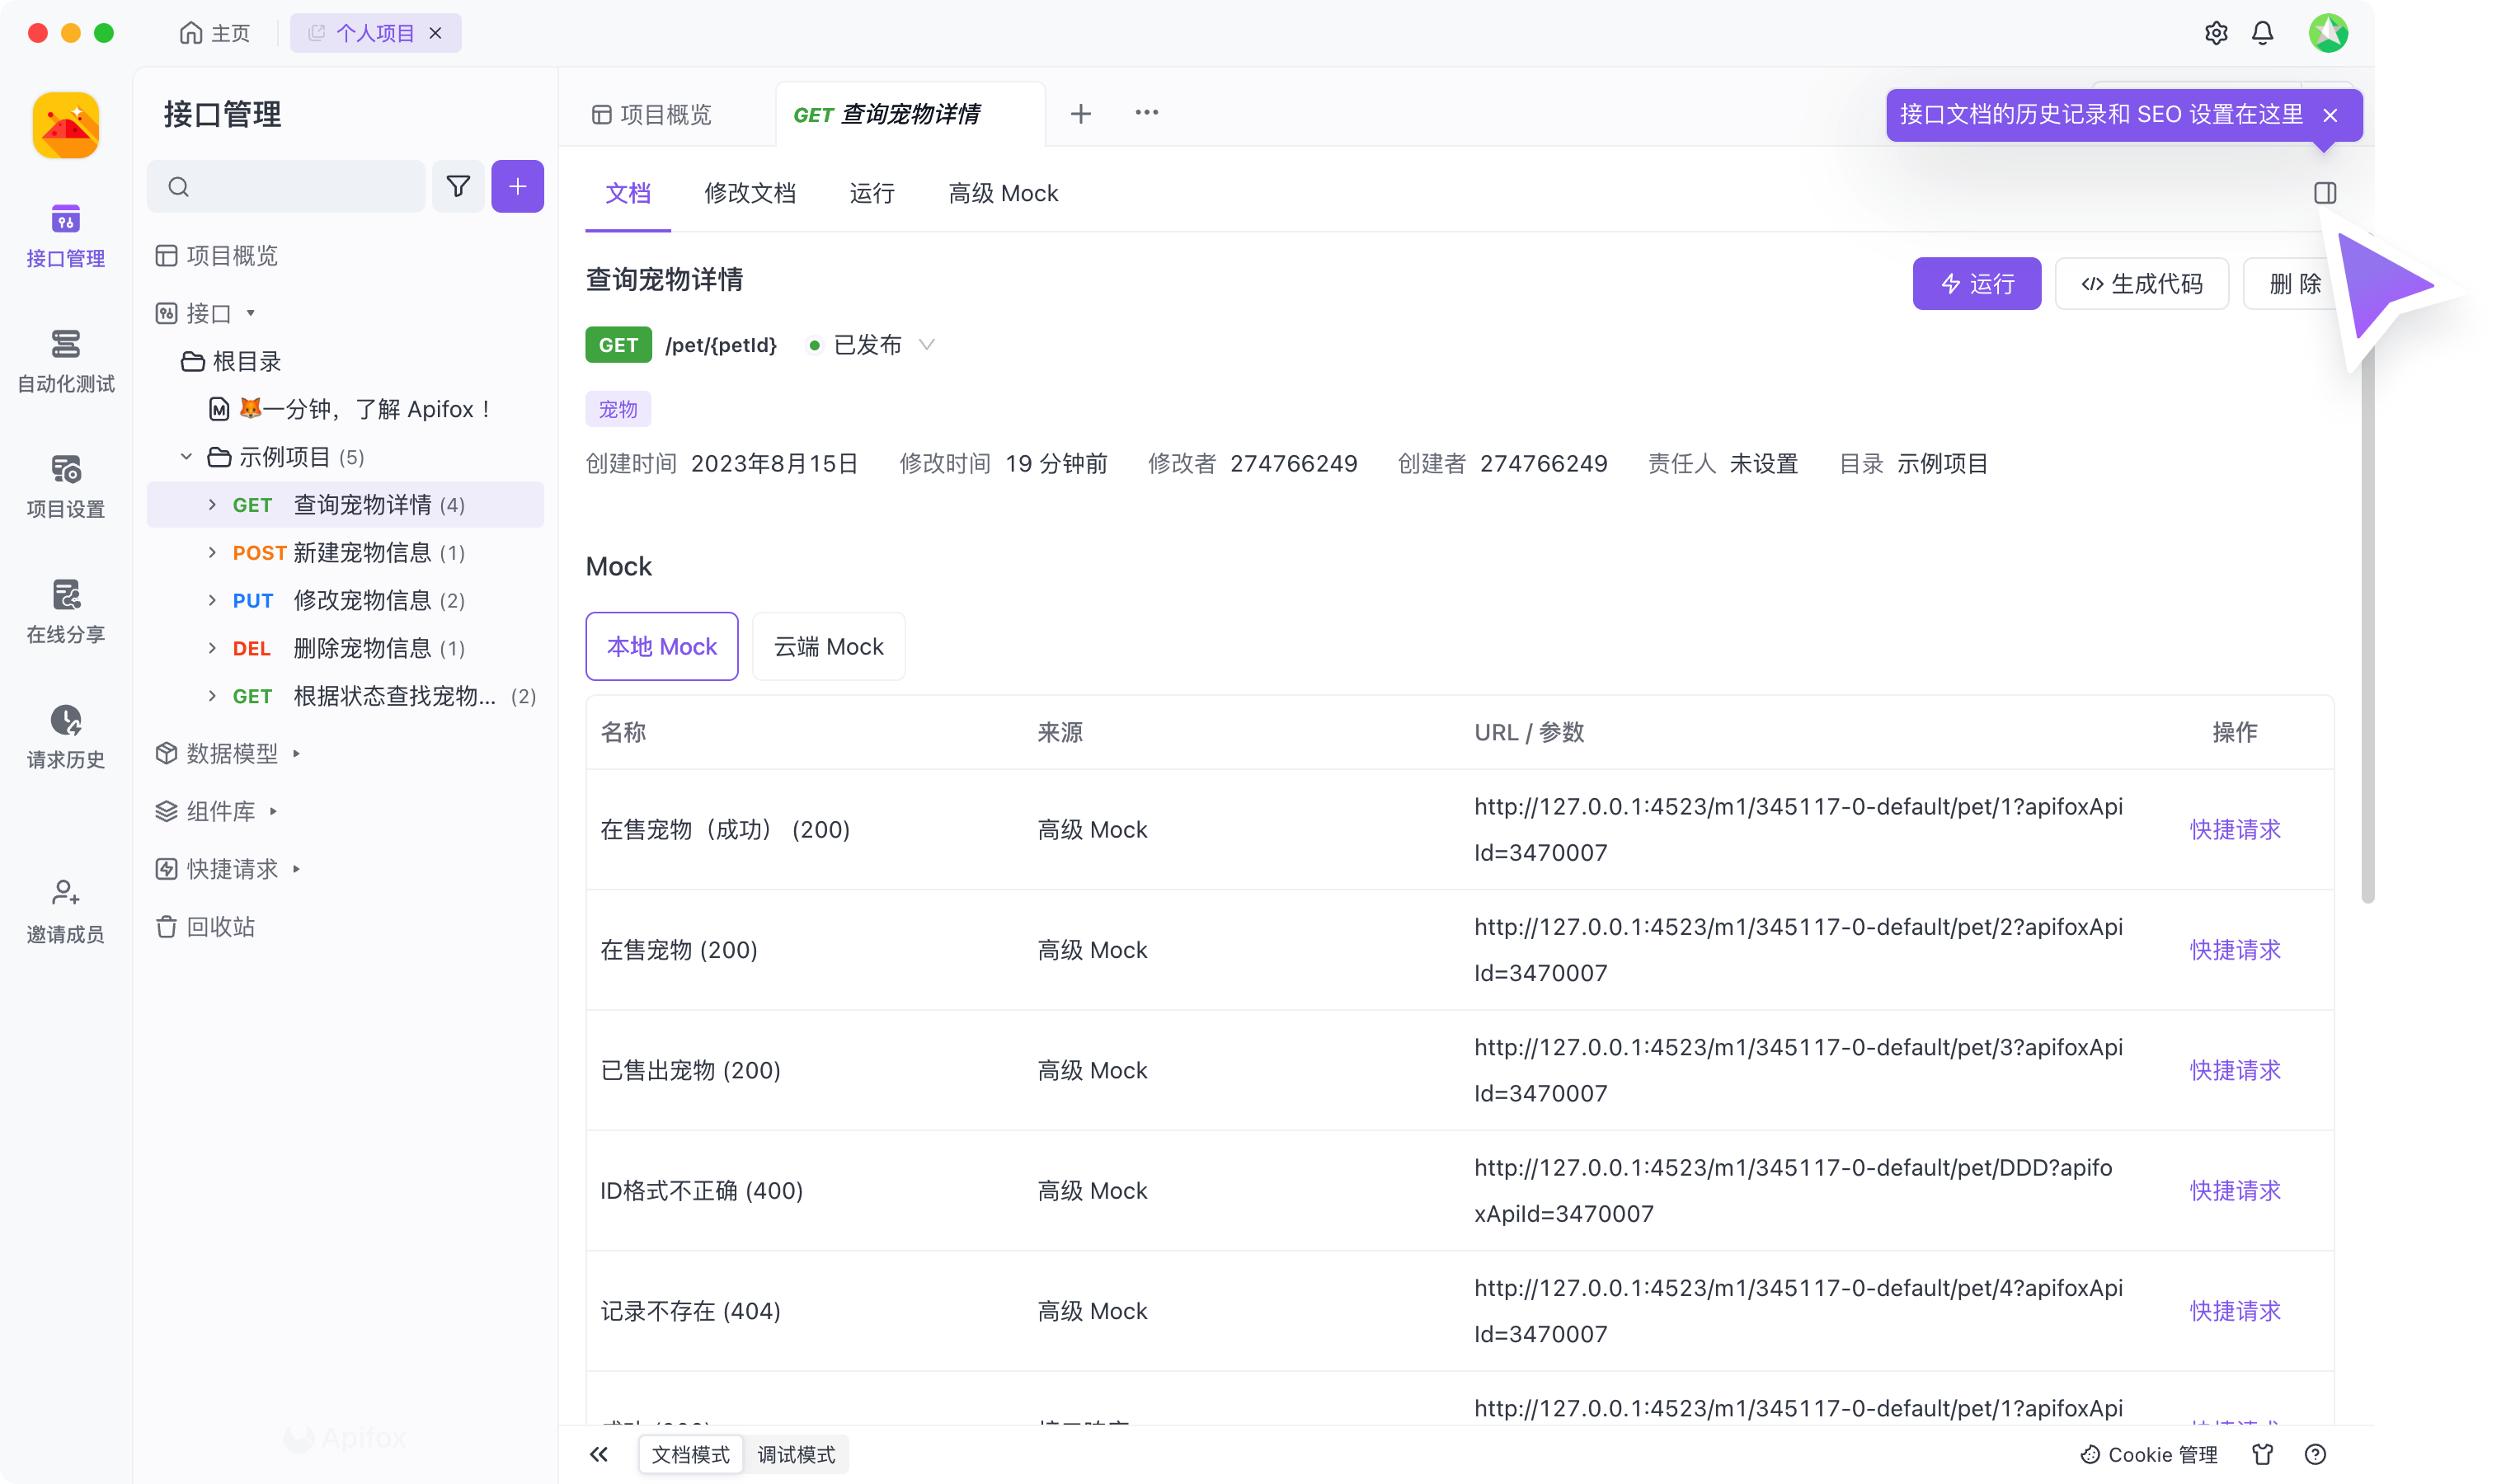This screenshot has height=1484, width=2506.
Task: Select the 云端 Mock option
Action: coord(828,646)
